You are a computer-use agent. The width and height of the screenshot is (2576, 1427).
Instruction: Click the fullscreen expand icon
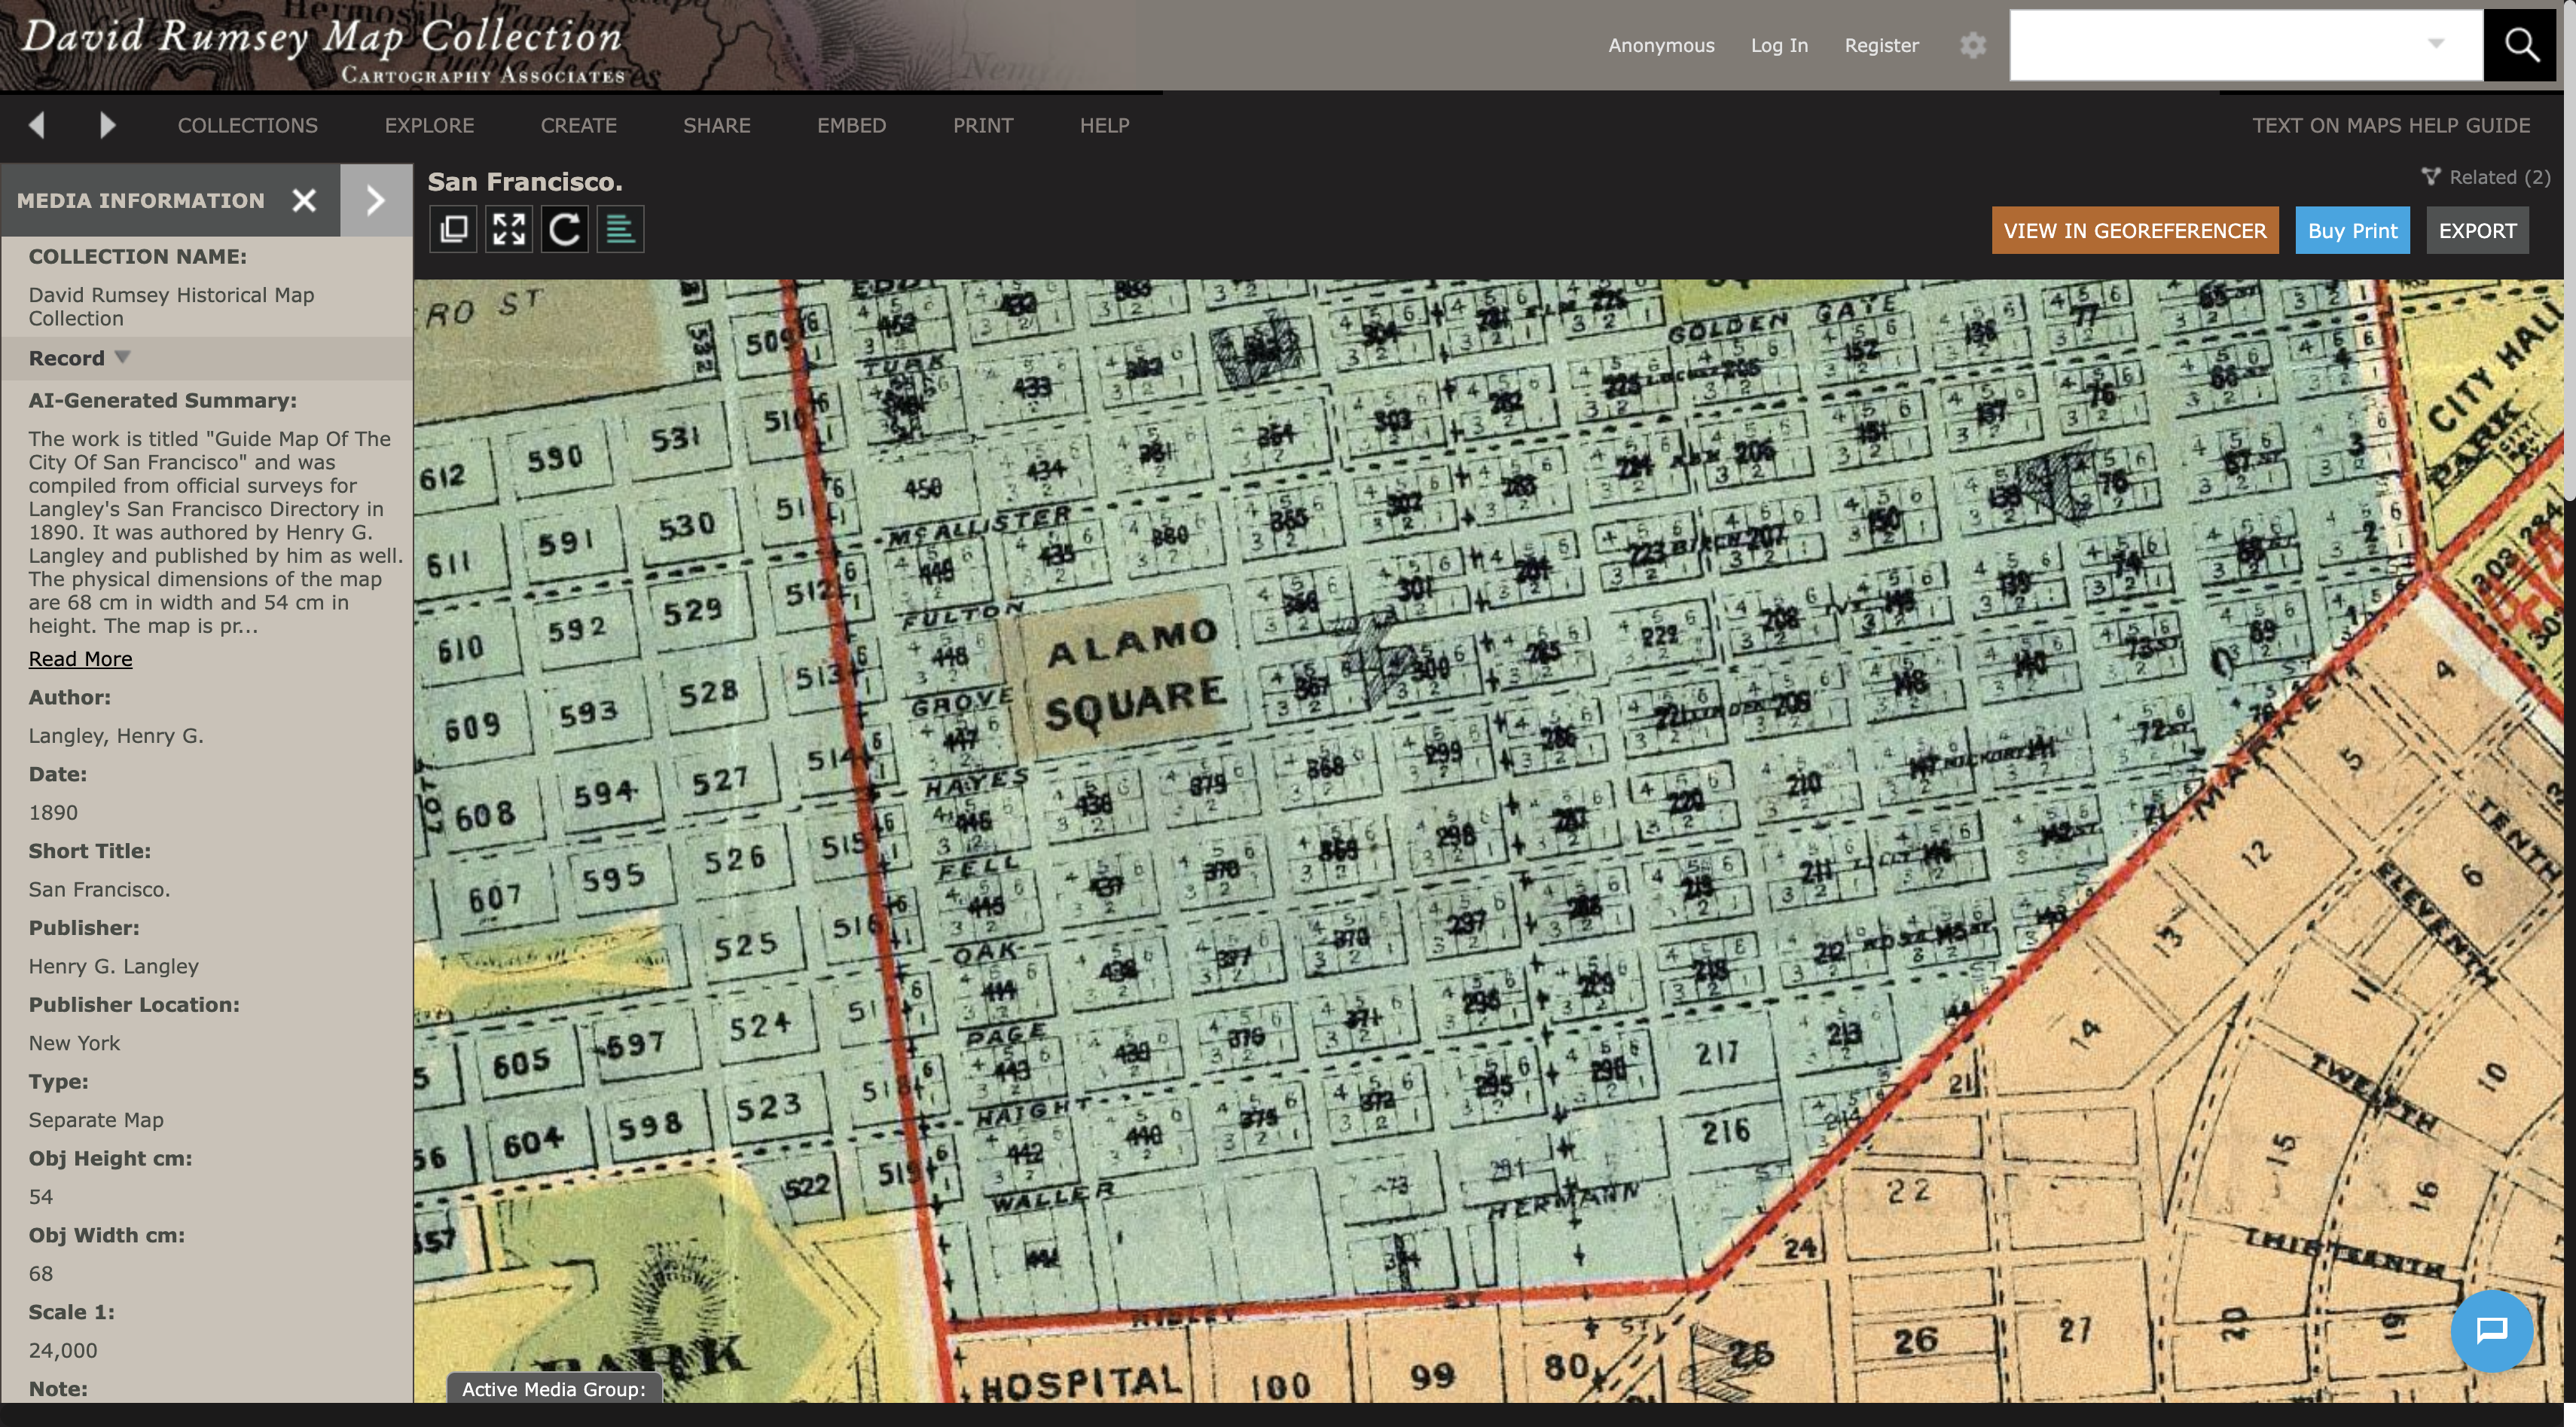[x=509, y=230]
